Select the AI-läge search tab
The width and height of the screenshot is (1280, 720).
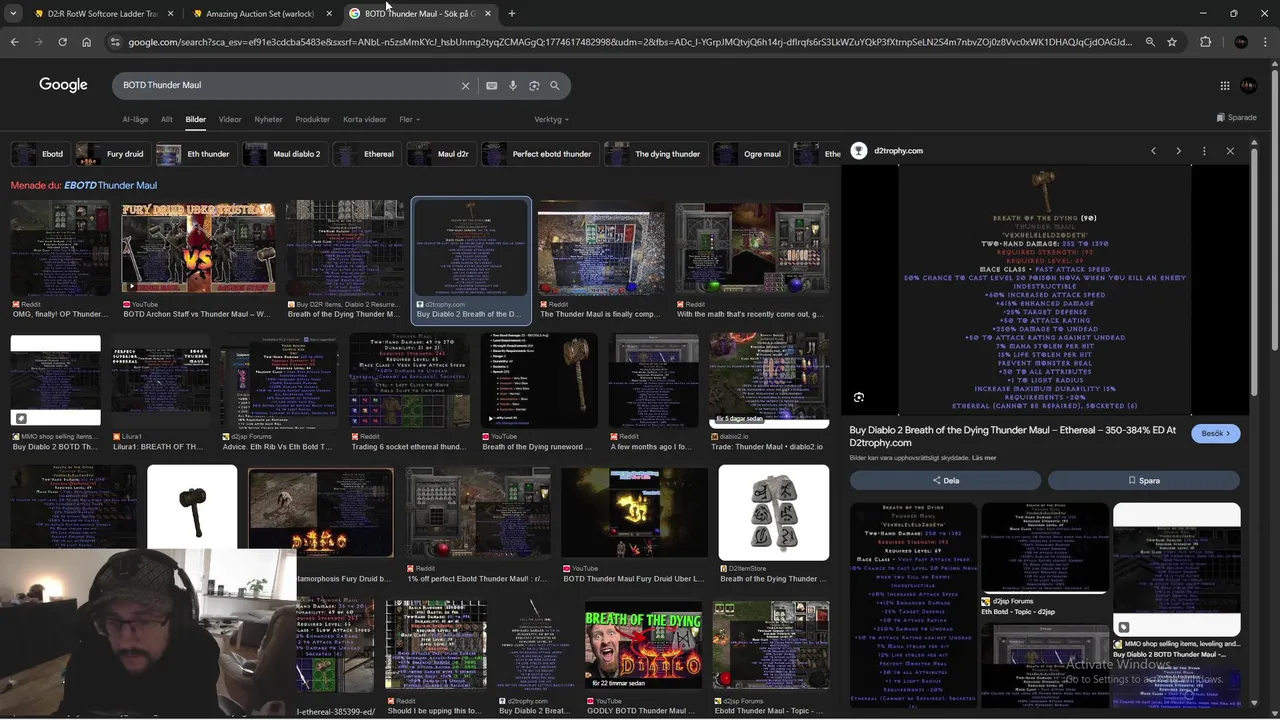[135, 119]
